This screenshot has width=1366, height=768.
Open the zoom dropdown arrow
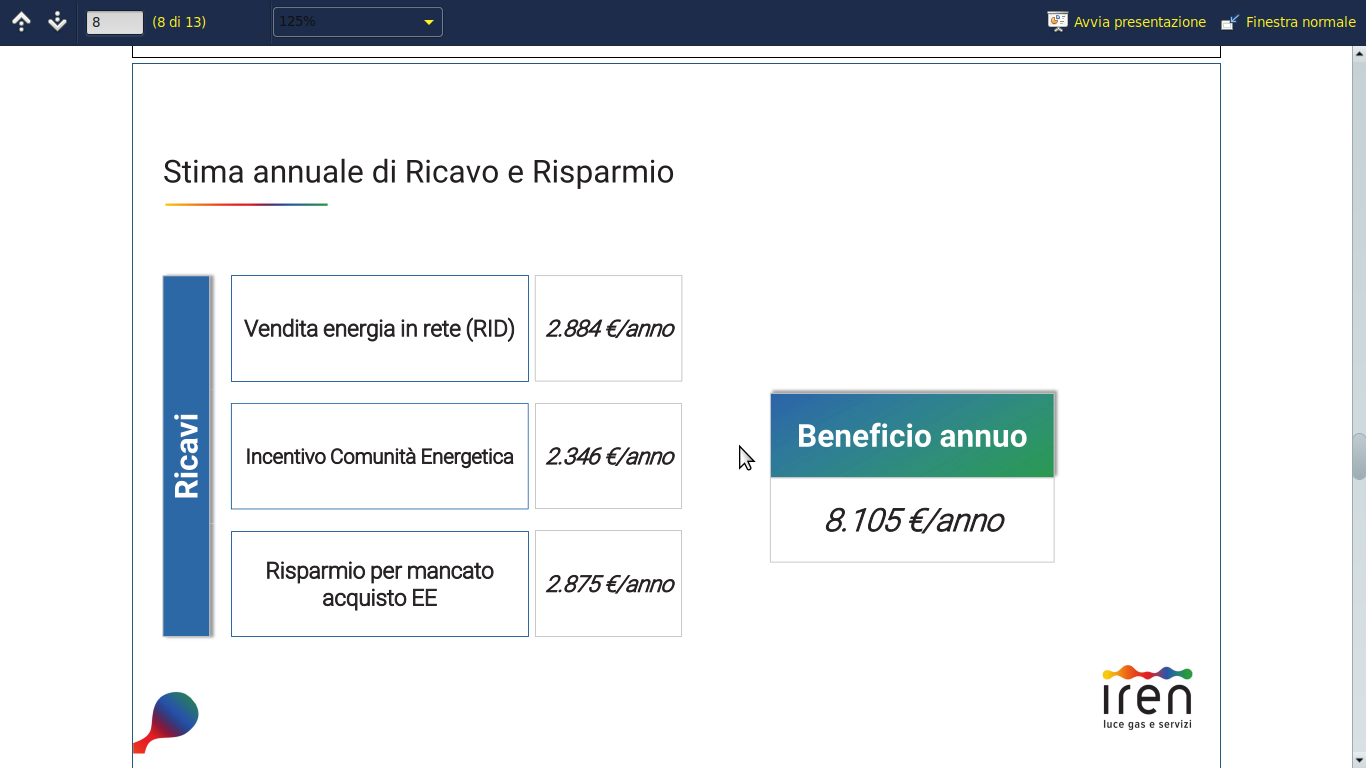429,22
